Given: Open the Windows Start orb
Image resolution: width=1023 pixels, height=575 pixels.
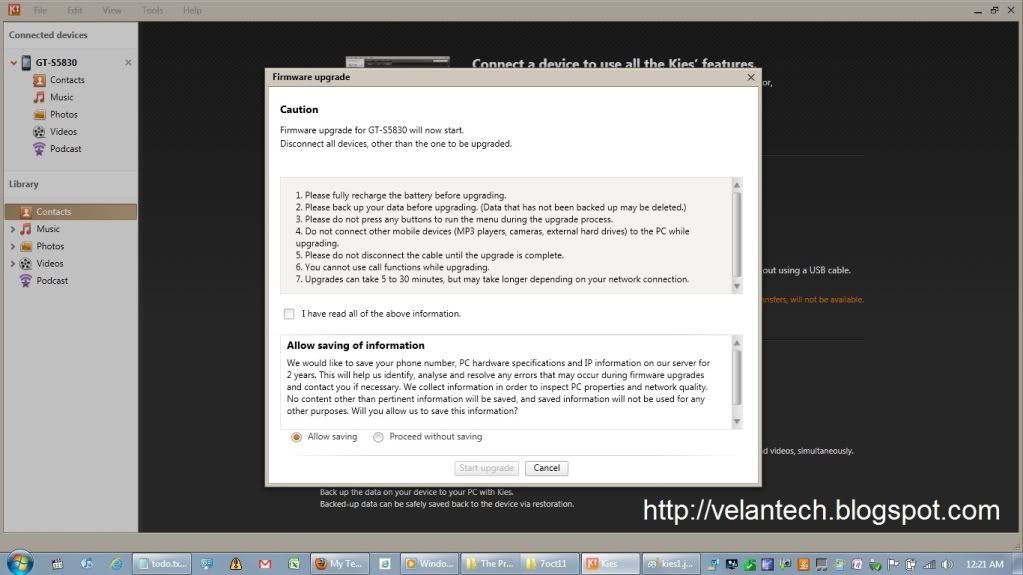Looking at the screenshot, I should (20, 563).
